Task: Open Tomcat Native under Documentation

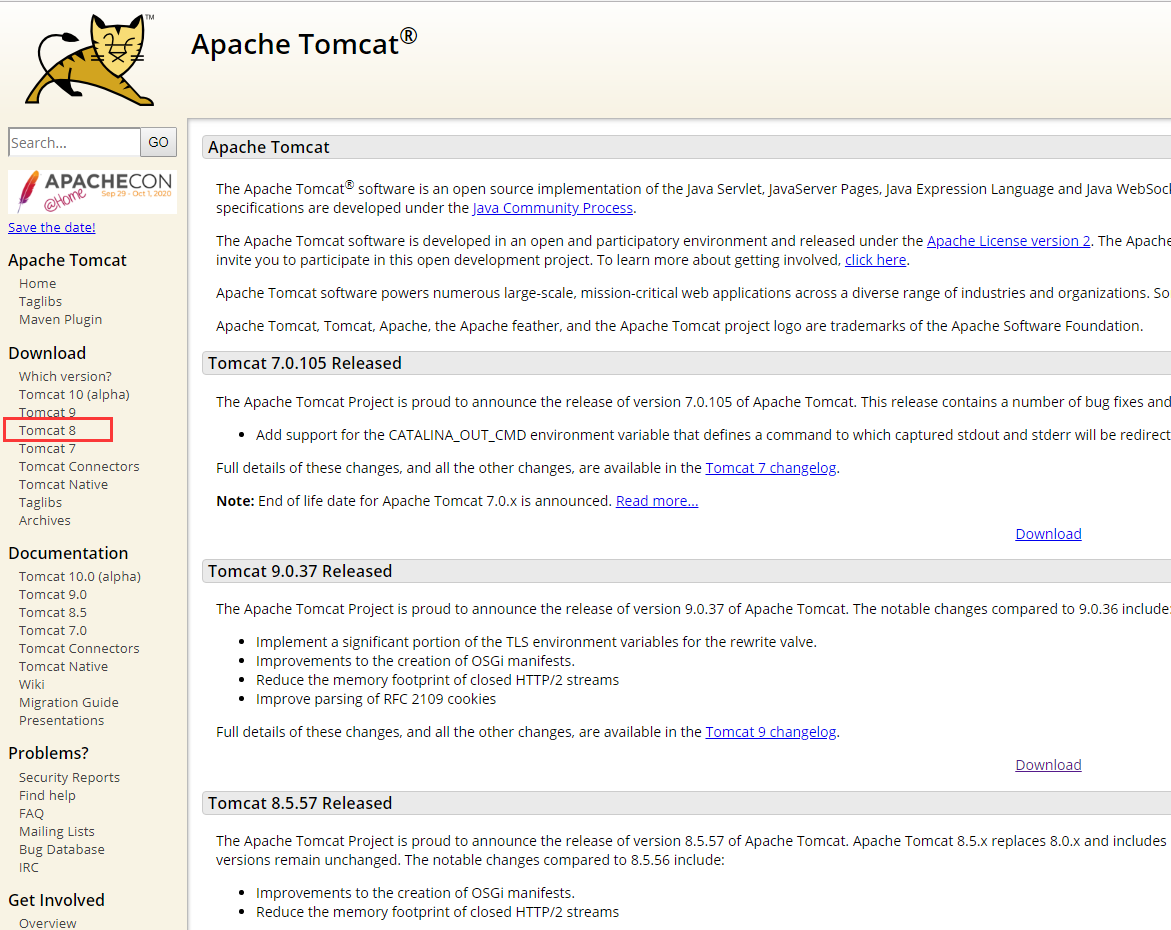Action: click(63, 666)
